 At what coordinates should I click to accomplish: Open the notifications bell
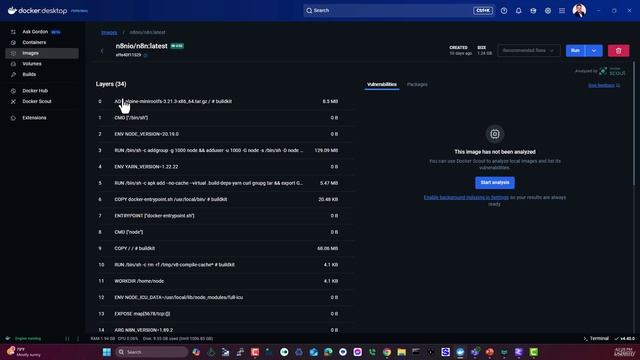[518, 11]
